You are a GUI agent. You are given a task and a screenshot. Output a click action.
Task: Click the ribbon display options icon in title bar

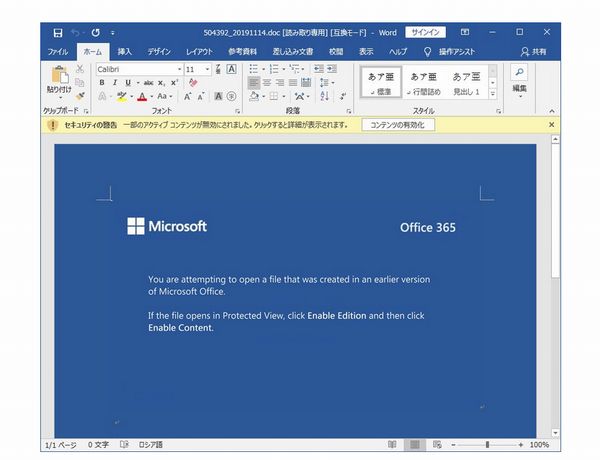pos(465,33)
